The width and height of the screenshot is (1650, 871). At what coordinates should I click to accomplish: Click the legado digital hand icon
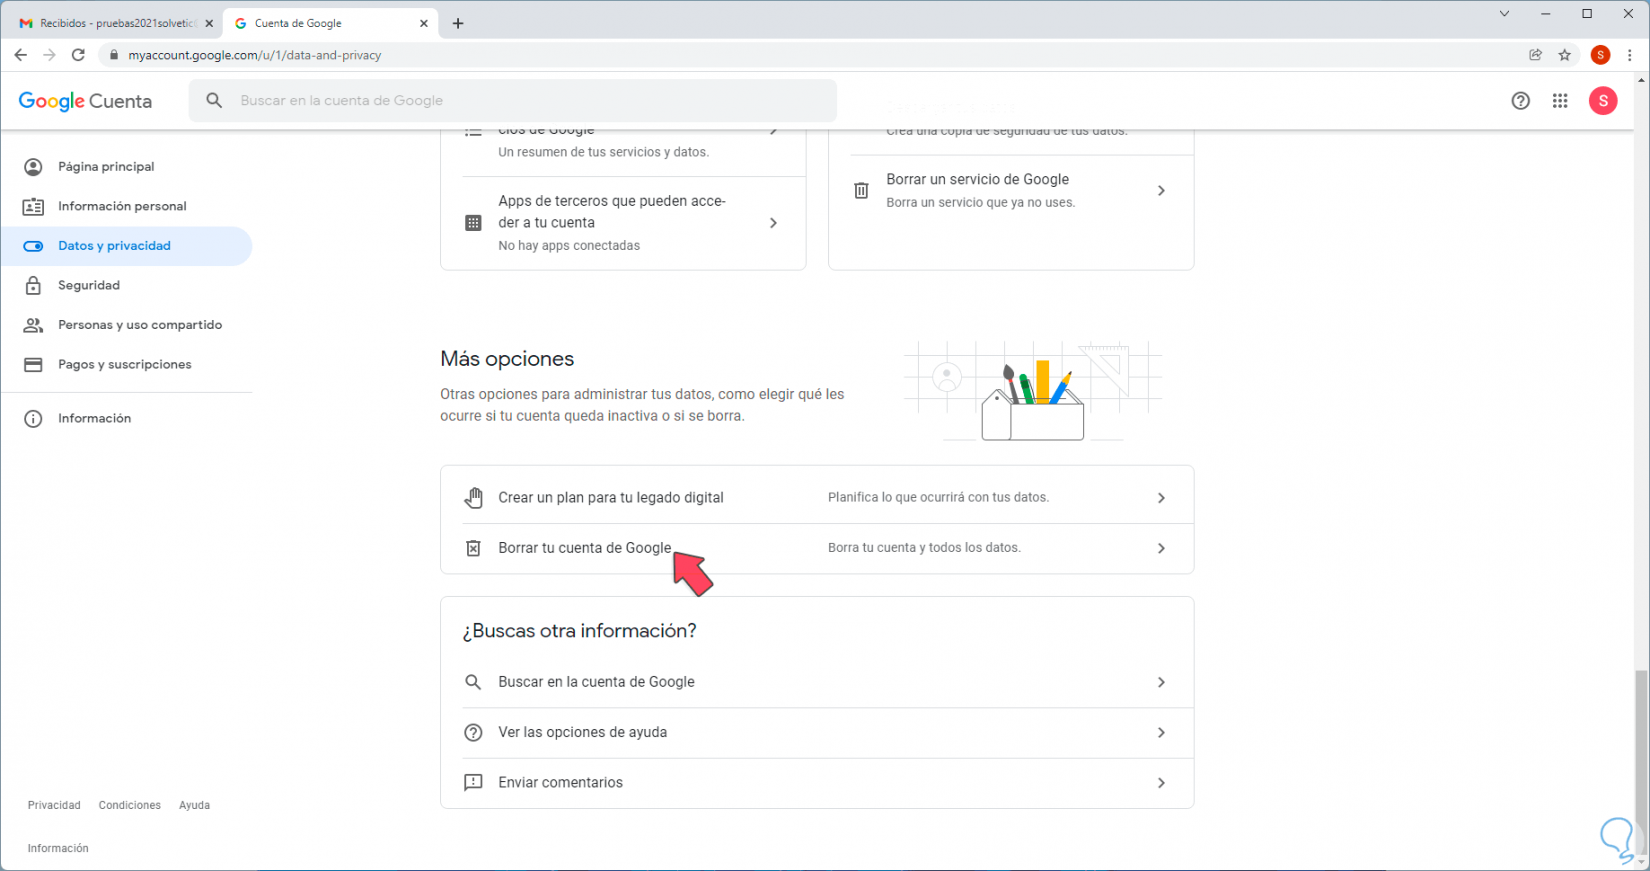473,498
